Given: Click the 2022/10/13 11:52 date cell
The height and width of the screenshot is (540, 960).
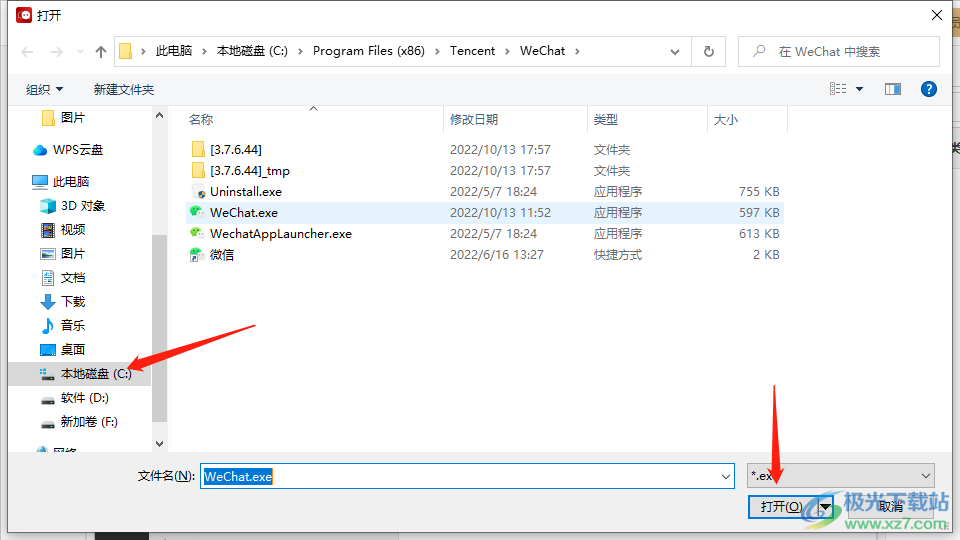Looking at the screenshot, I should click(500, 212).
